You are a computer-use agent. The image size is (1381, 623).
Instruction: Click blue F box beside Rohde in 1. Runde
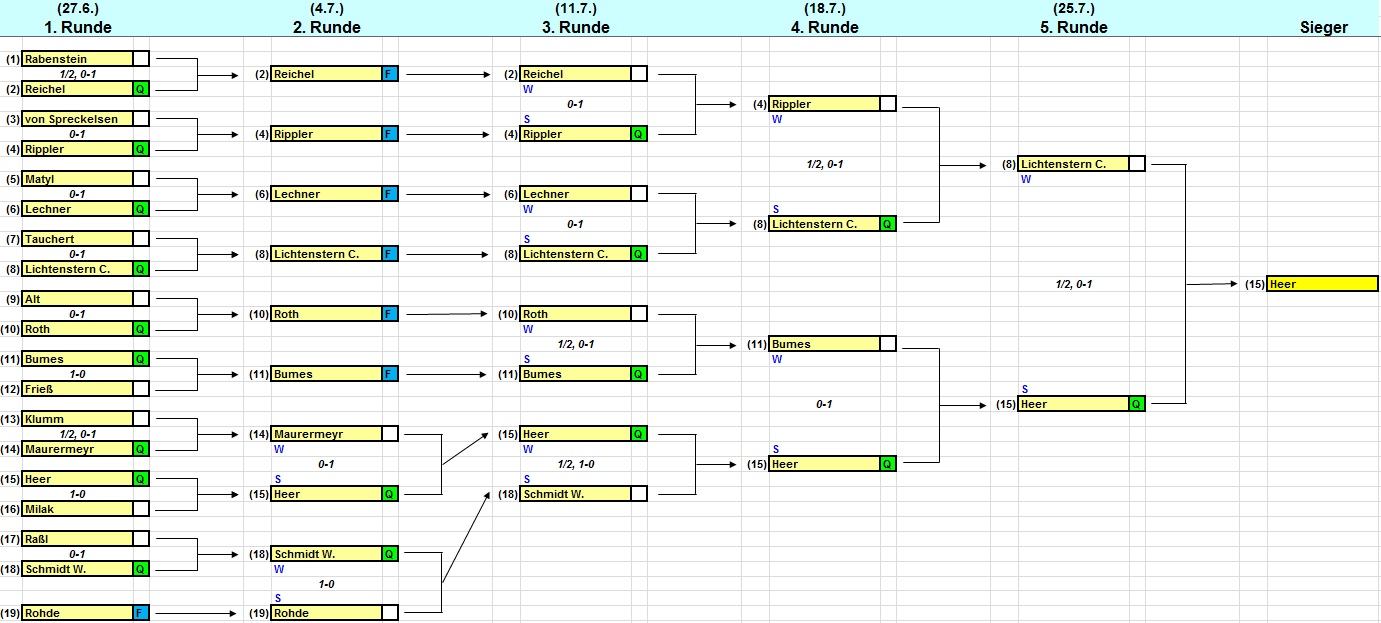(x=141, y=613)
